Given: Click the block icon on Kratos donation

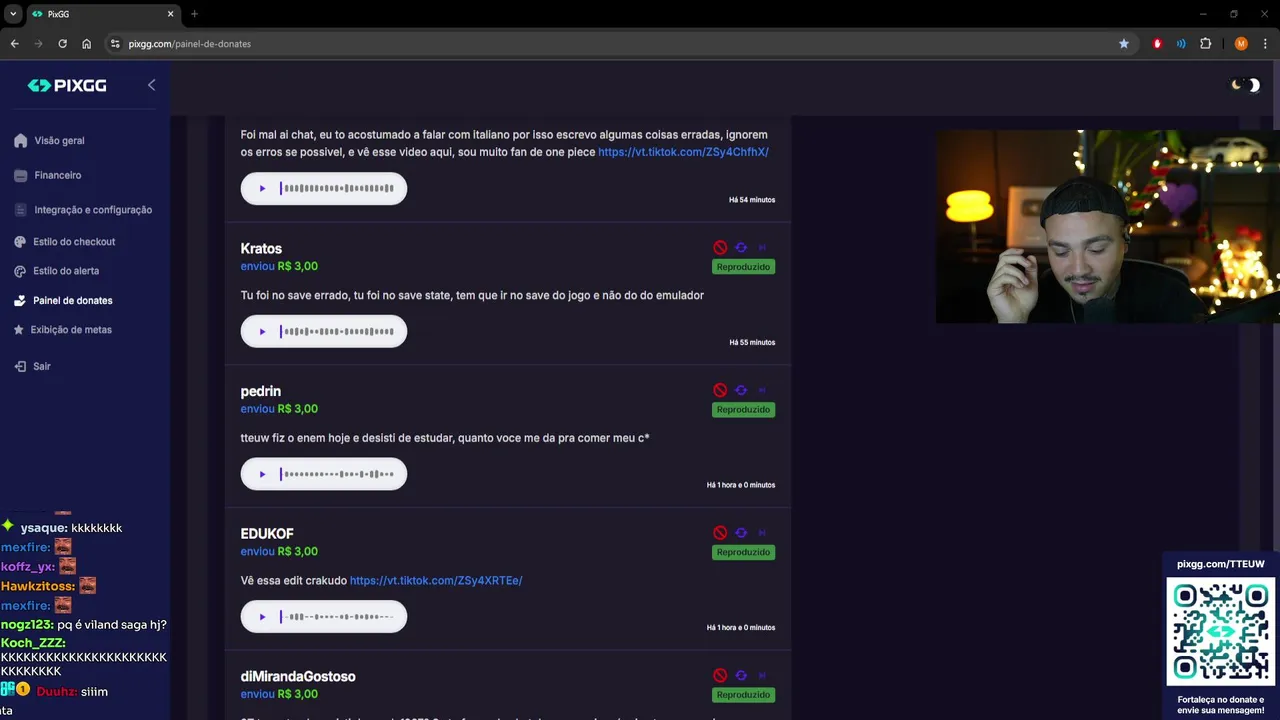Looking at the screenshot, I should point(720,247).
